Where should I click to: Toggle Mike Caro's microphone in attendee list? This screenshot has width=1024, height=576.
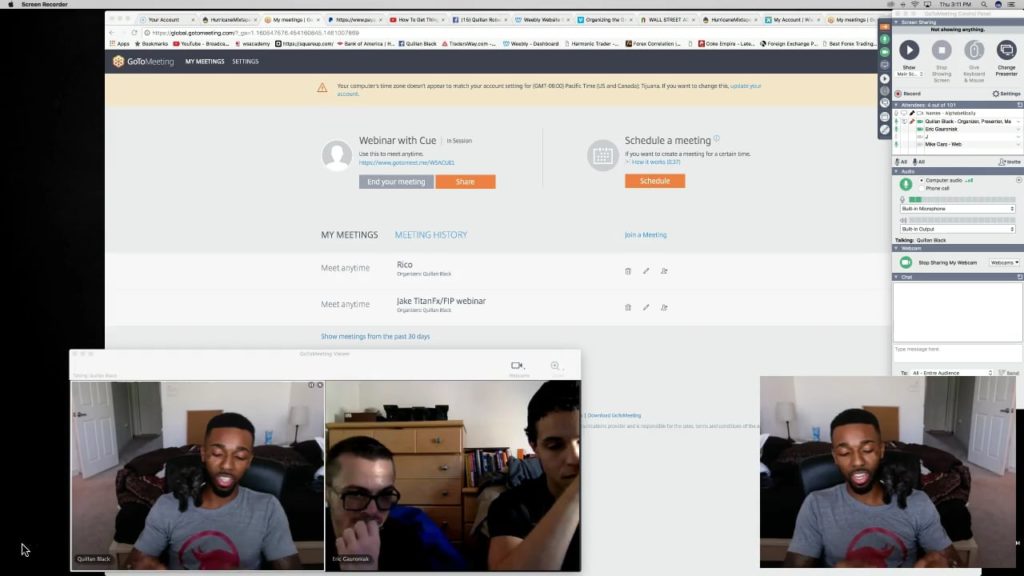tap(896, 144)
